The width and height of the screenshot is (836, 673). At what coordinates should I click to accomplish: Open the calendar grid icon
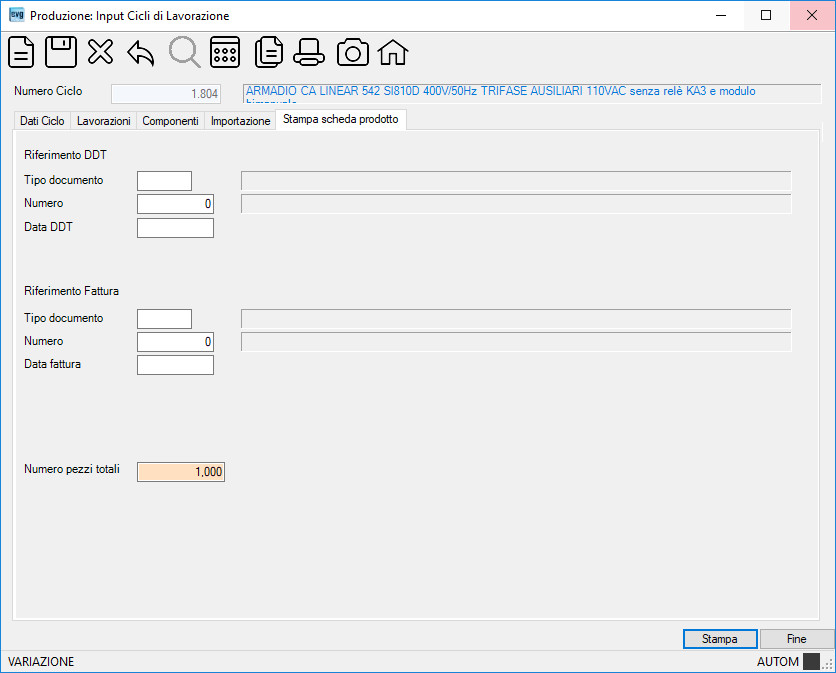click(225, 52)
